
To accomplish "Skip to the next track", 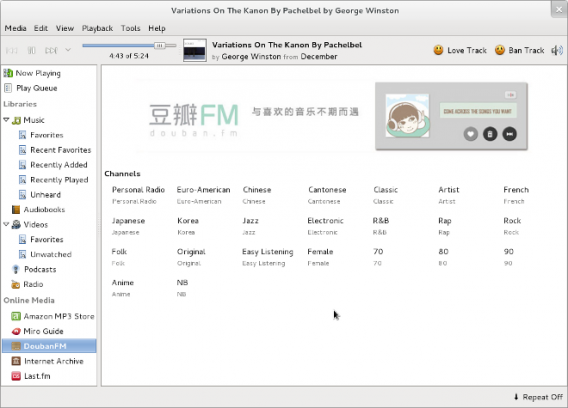I will [x=51, y=50].
